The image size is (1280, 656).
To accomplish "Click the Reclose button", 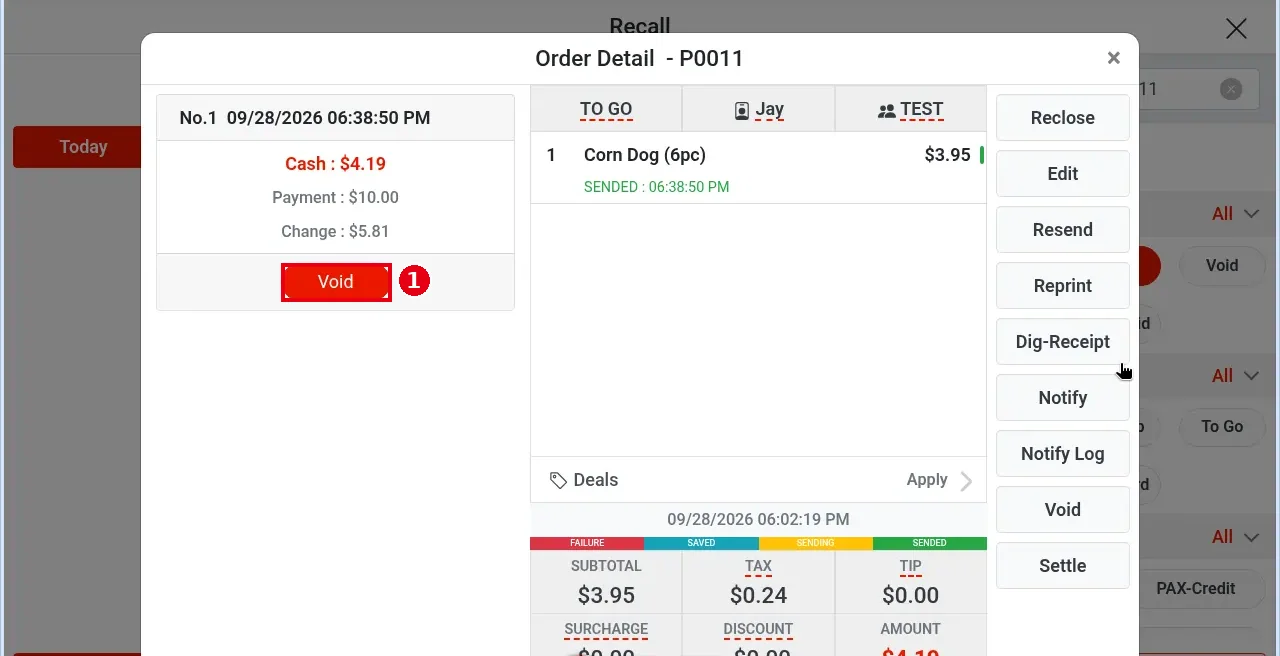I will point(1062,118).
